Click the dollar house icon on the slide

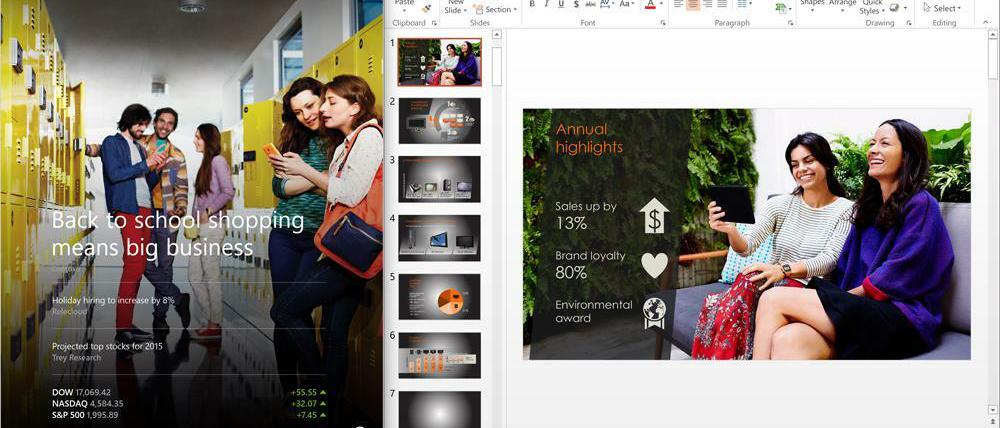click(654, 216)
